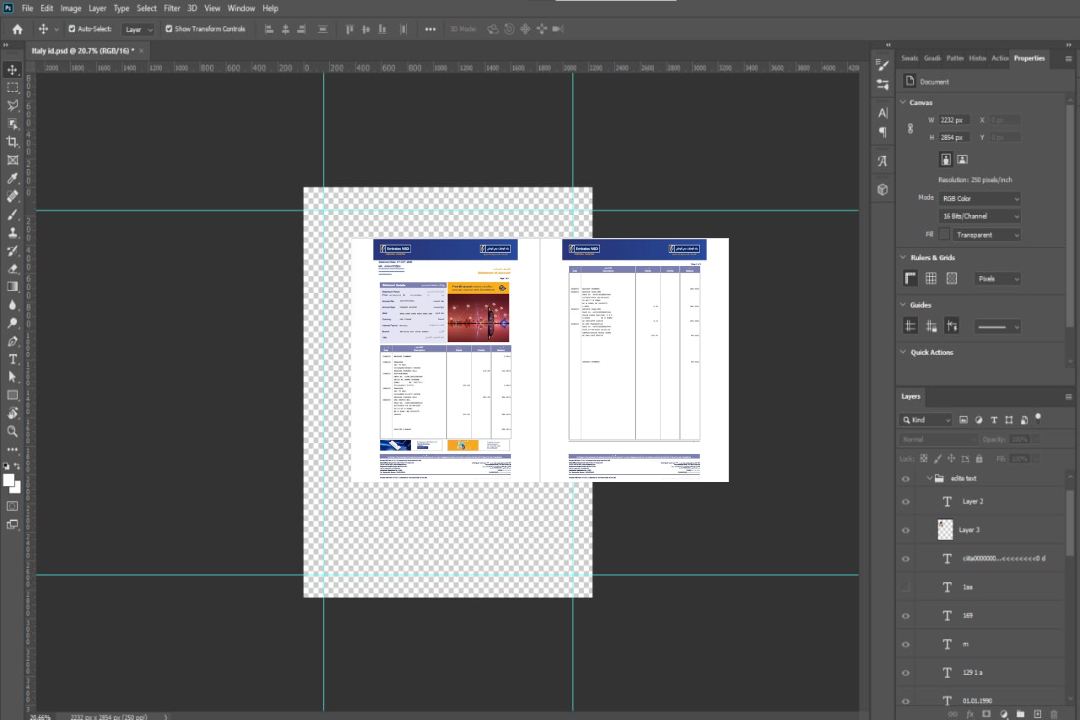The image size is (1080, 720).
Task: Open the Layers filter Kind dropdown
Action: [926, 420]
